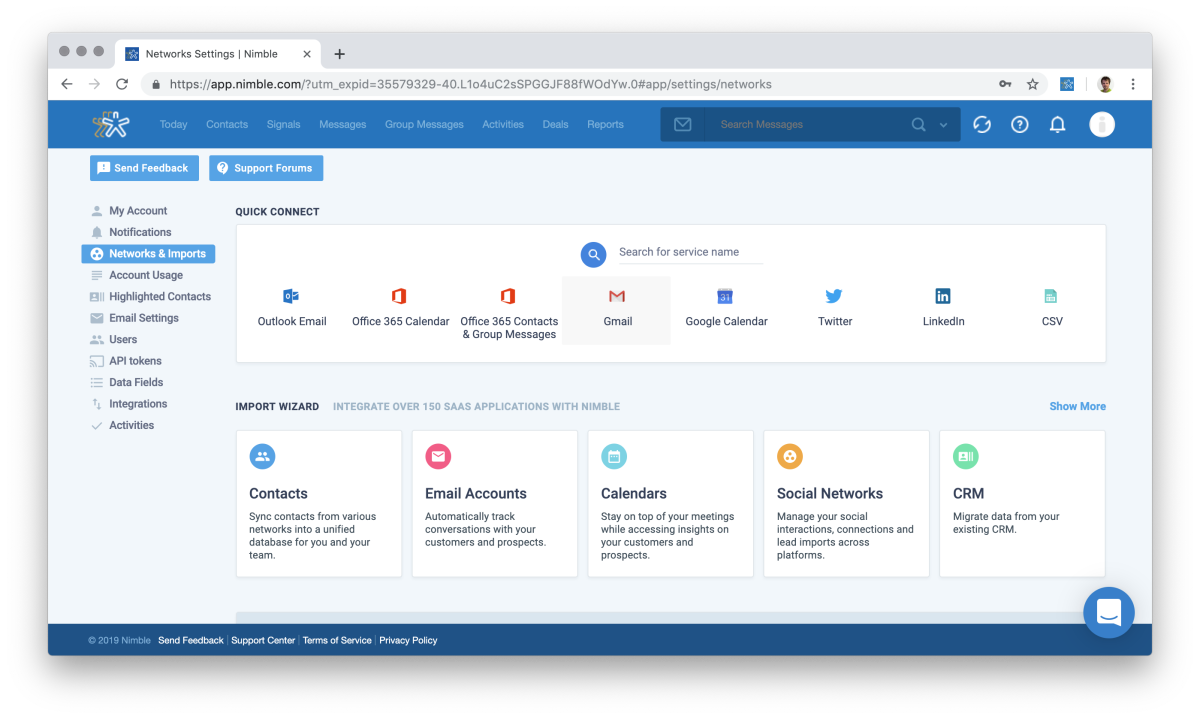Open the chat support widget button
The width and height of the screenshot is (1200, 719).
1109,612
